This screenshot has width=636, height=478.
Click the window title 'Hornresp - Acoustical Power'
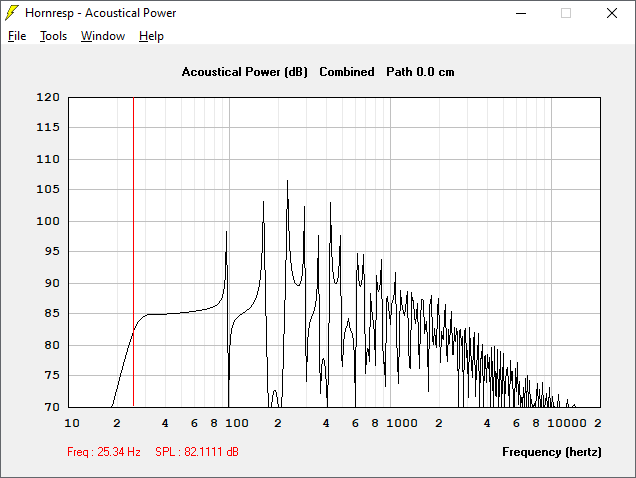pos(101,13)
